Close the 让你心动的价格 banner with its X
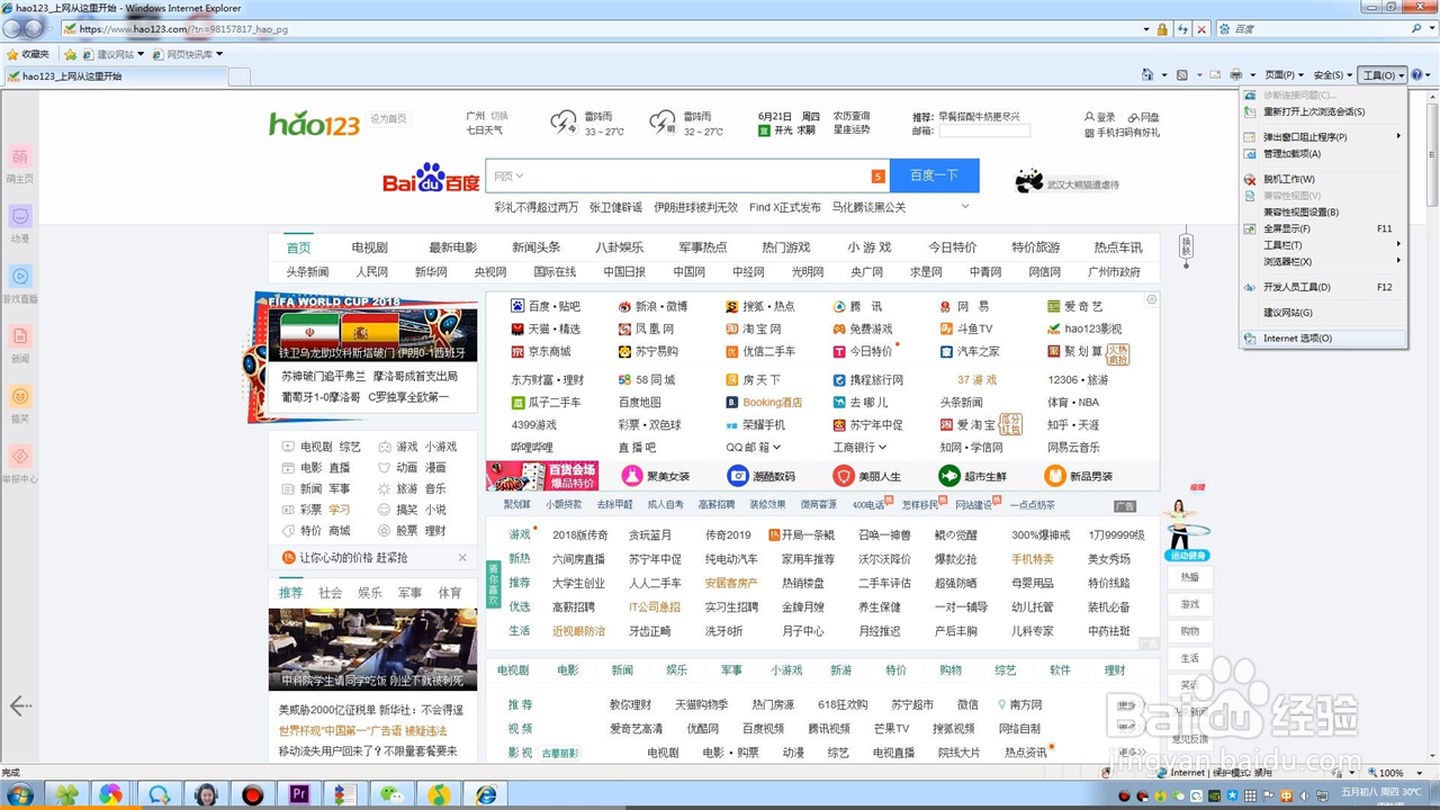This screenshot has width=1440, height=810. tap(462, 558)
